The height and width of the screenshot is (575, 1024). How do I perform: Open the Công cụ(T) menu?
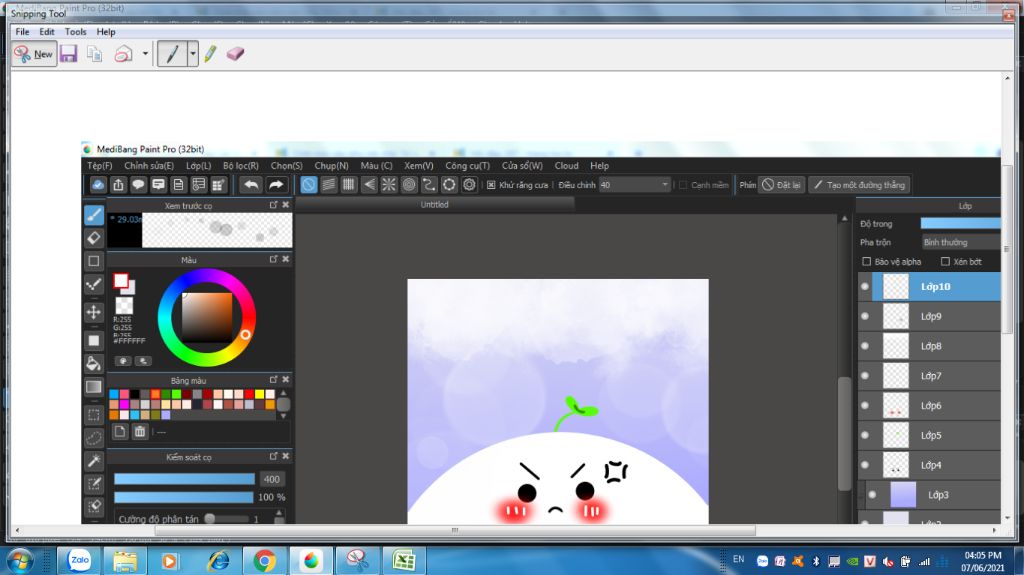tap(468, 166)
